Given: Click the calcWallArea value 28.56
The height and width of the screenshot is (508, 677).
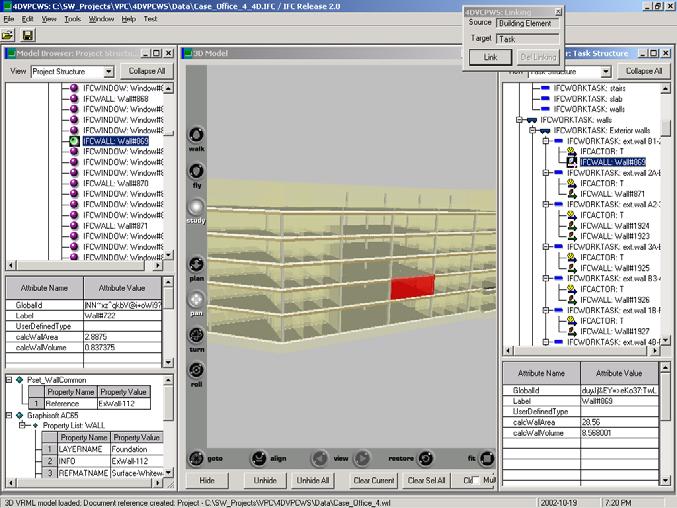Looking at the screenshot, I should [619, 422].
